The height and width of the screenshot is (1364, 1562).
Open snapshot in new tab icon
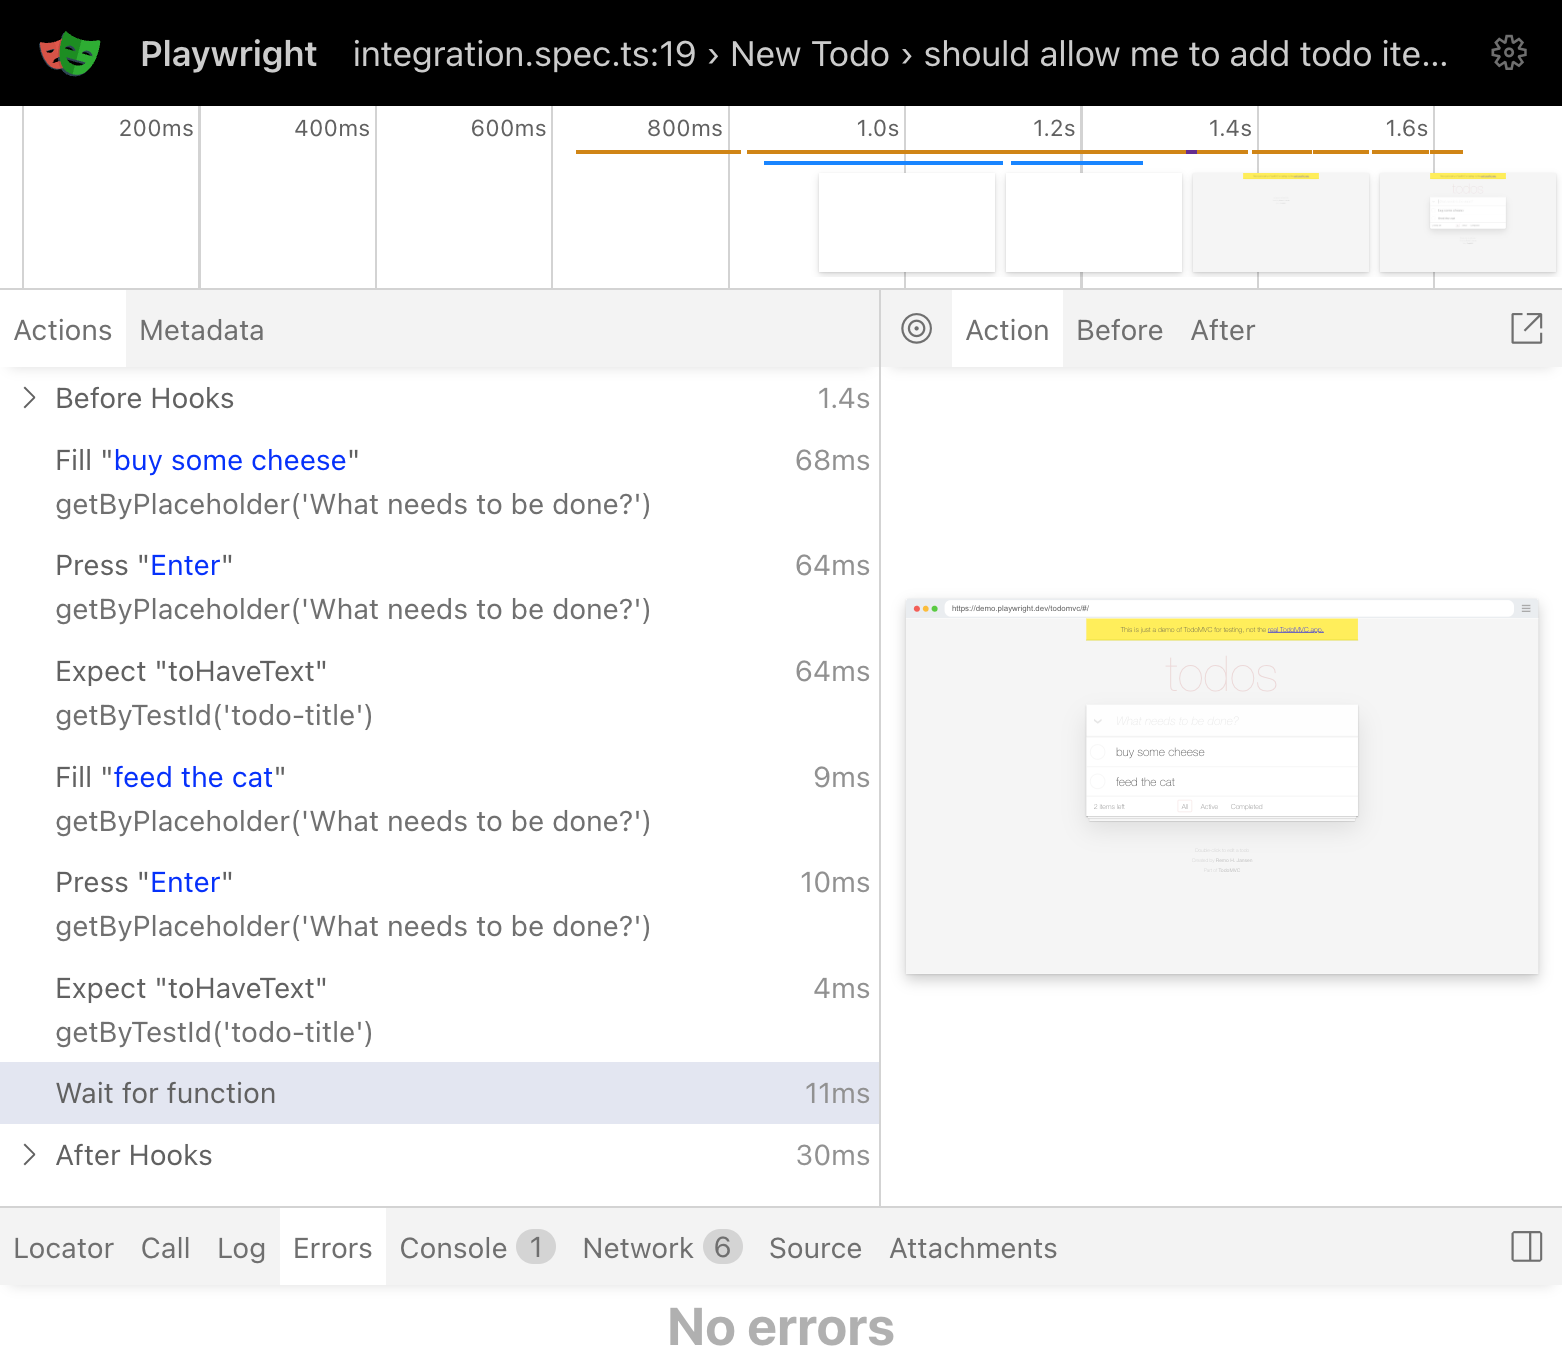1526,329
